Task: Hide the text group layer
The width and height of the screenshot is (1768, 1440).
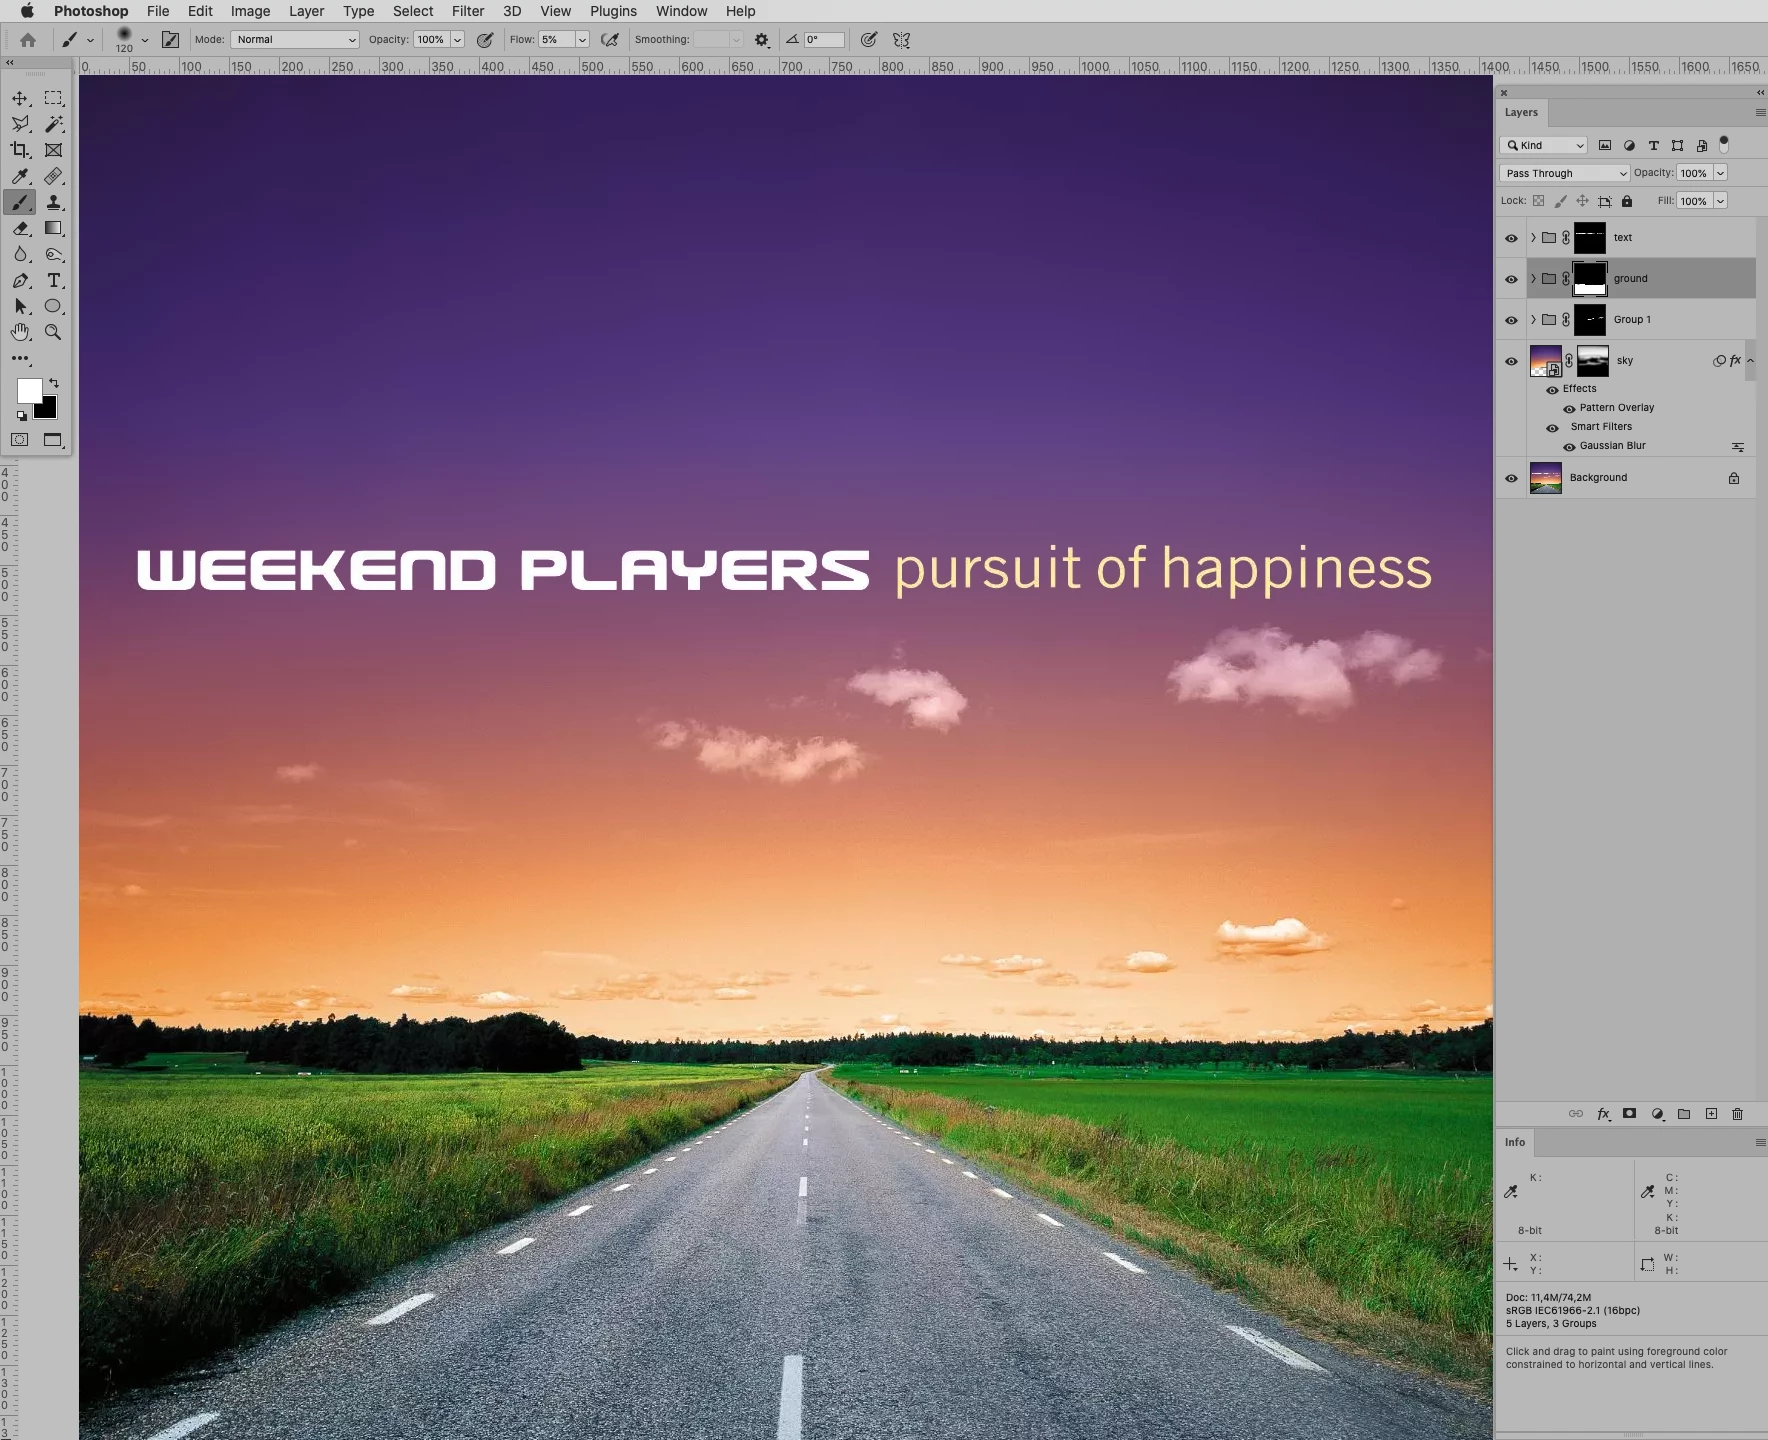Action: click(x=1511, y=238)
